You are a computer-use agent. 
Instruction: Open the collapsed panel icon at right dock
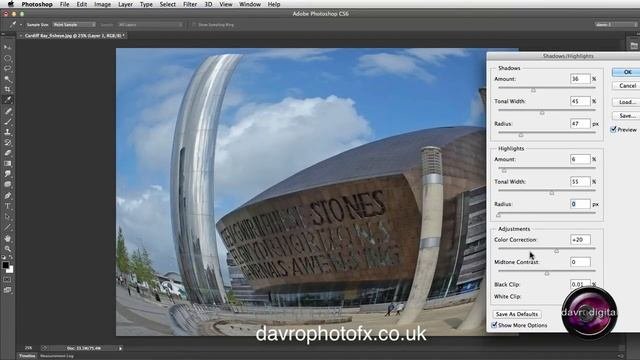tap(633, 46)
